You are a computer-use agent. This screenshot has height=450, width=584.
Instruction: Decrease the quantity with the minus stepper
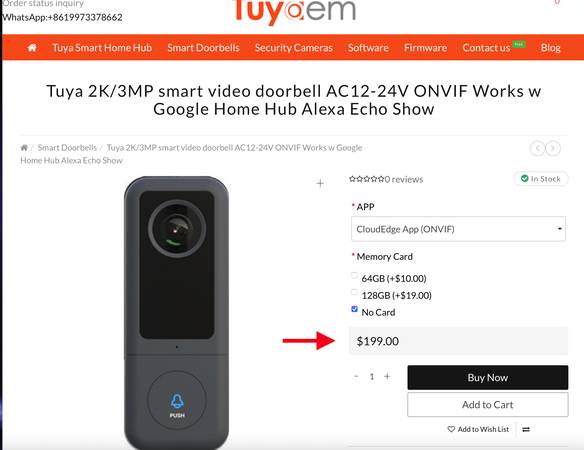click(x=356, y=377)
